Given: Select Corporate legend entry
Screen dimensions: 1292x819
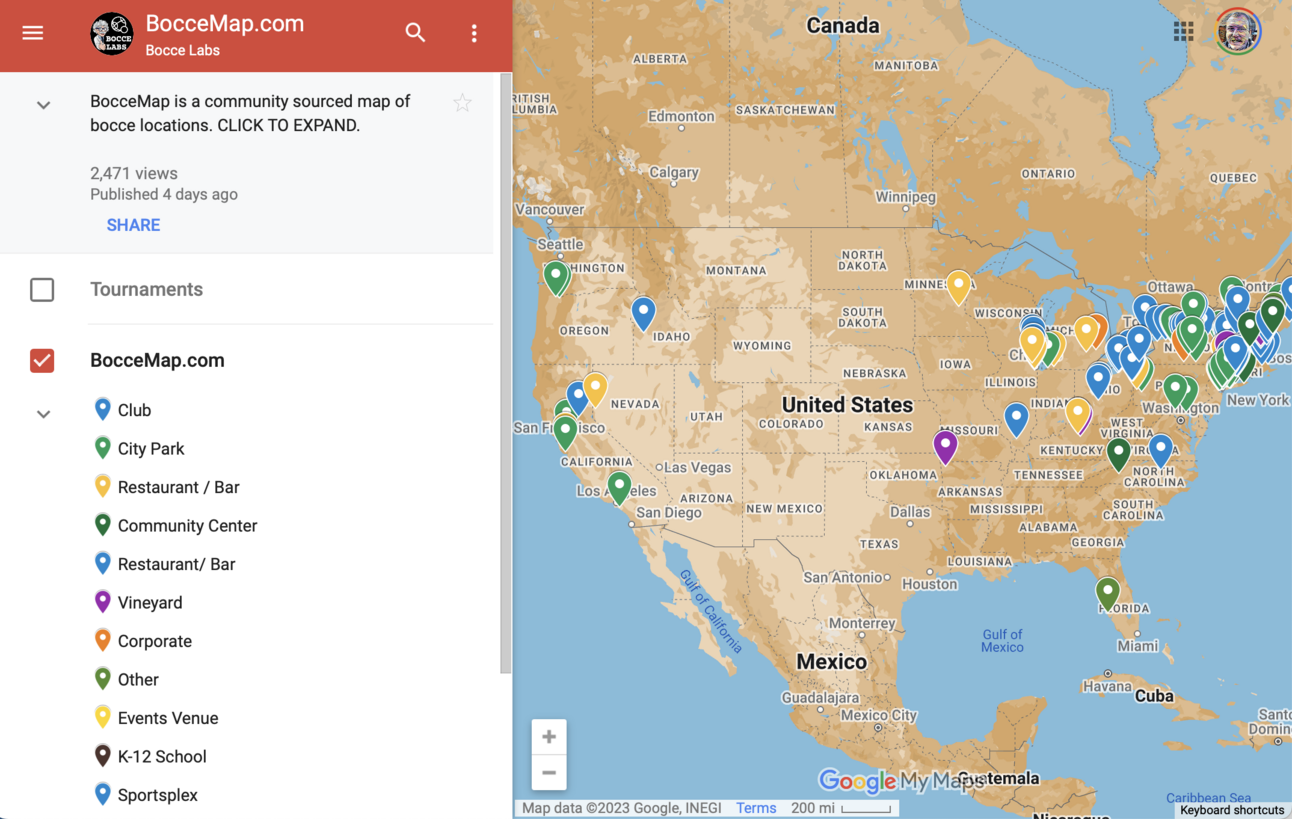Looking at the screenshot, I should pyautogui.click(x=154, y=641).
